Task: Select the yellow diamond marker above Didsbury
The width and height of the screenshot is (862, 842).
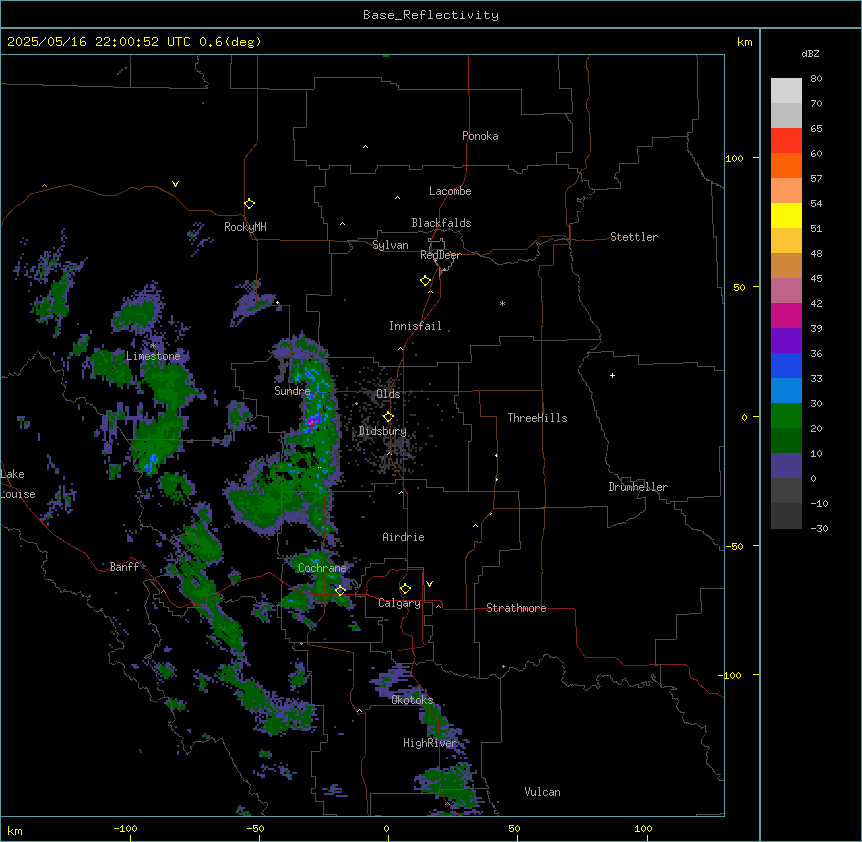Action: pos(388,417)
